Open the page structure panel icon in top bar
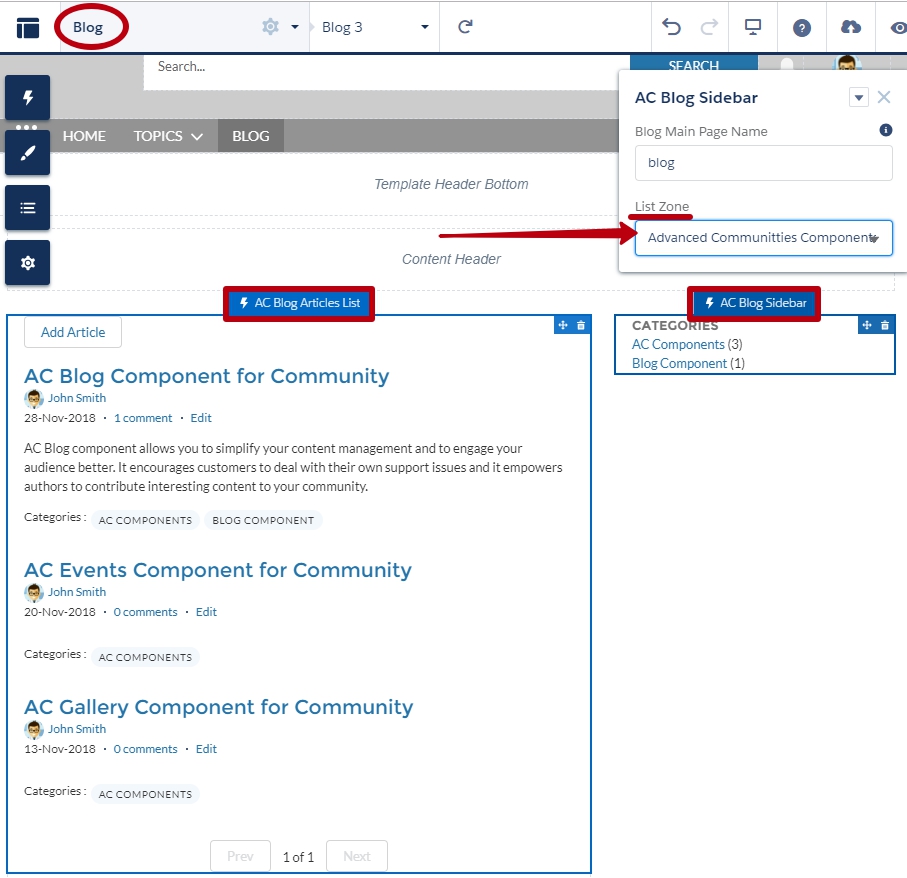Image resolution: width=907 pixels, height=878 pixels. (x=28, y=28)
